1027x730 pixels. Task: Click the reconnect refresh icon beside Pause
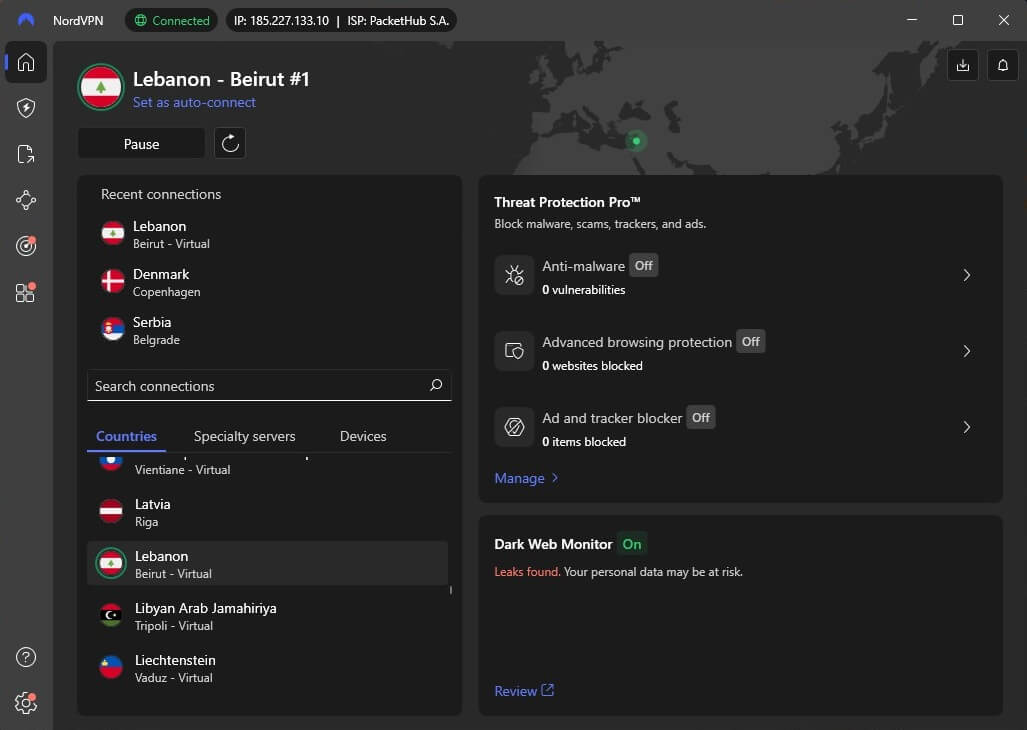click(230, 143)
